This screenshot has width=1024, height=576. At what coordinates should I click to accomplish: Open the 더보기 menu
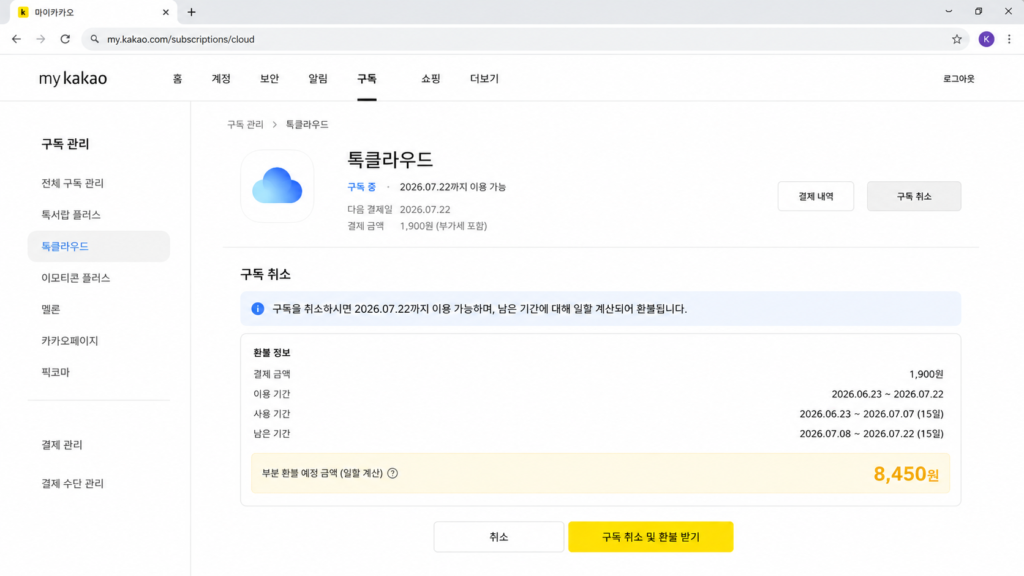pos(484,78)
